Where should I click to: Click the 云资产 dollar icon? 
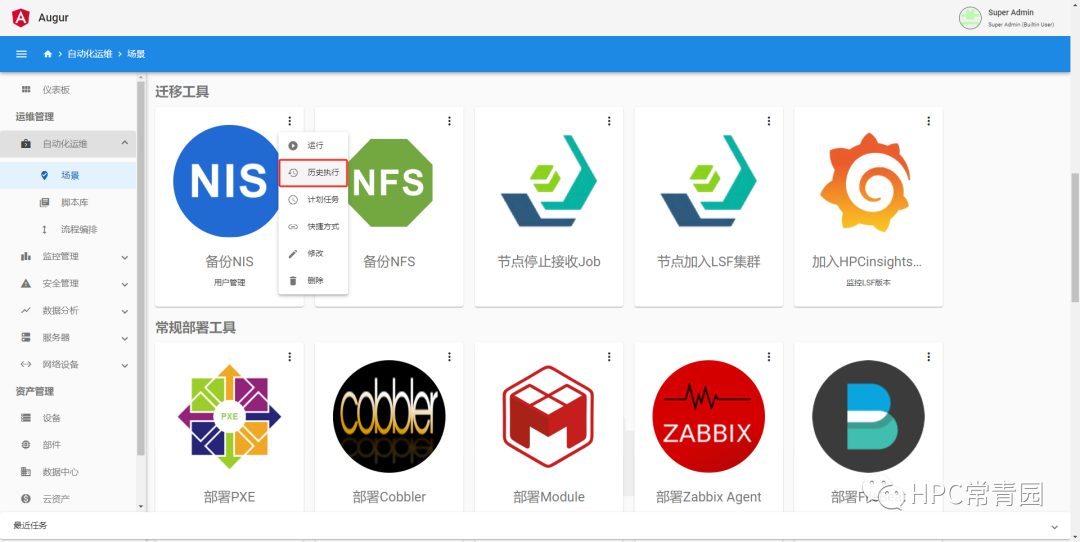coord(26,499)
